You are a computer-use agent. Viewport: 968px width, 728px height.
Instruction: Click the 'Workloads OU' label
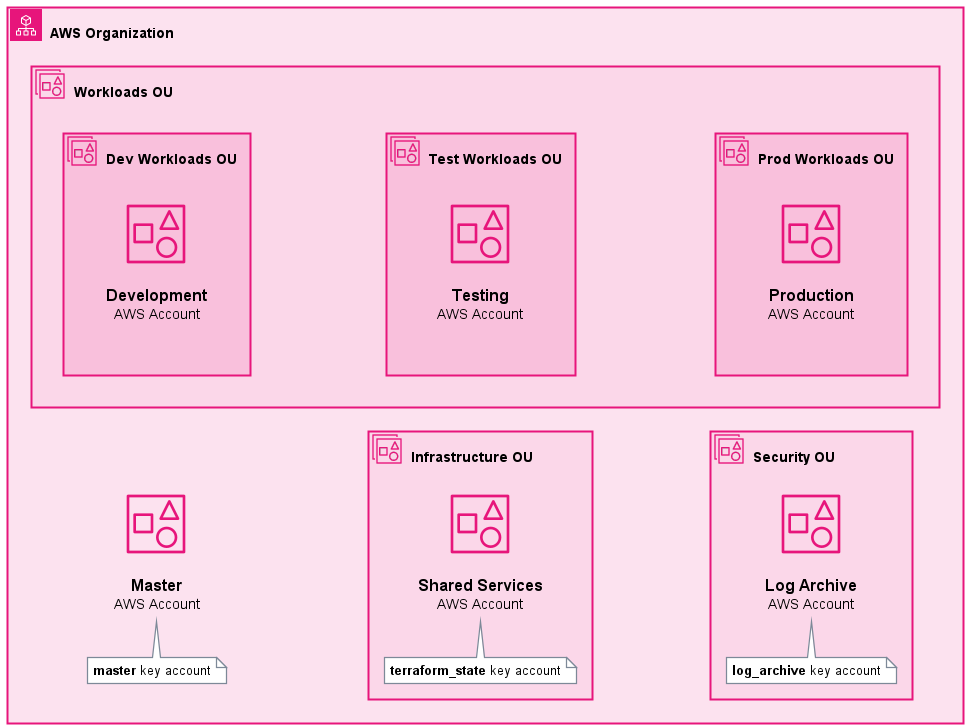tap(123, 92)
